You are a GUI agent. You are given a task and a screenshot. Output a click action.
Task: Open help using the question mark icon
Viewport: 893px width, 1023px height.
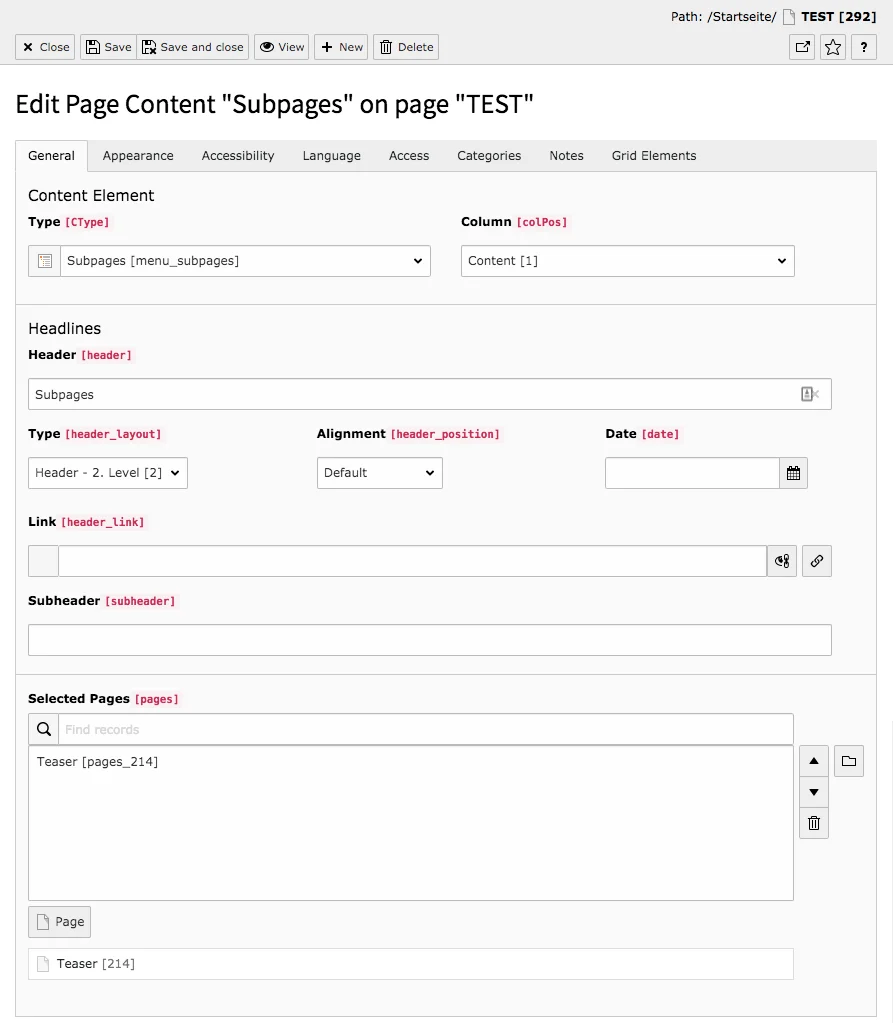[x=864, y=47]
